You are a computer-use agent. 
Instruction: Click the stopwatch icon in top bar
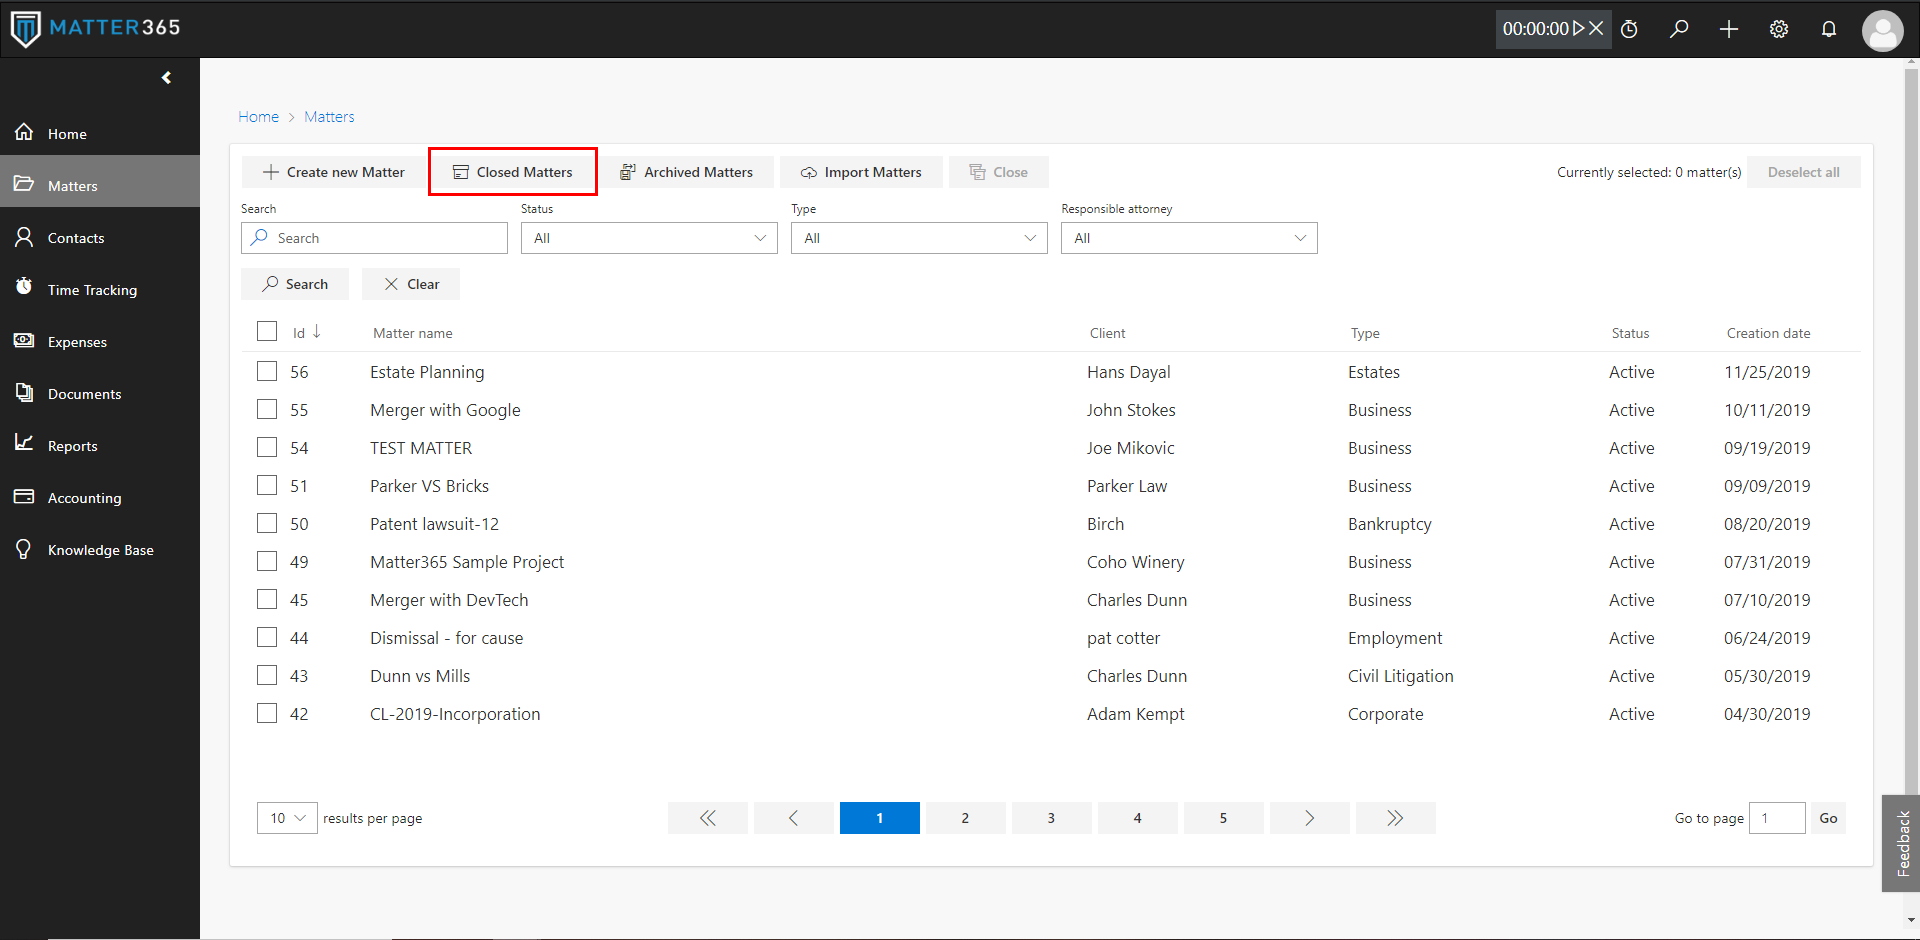pos(1629,29)
